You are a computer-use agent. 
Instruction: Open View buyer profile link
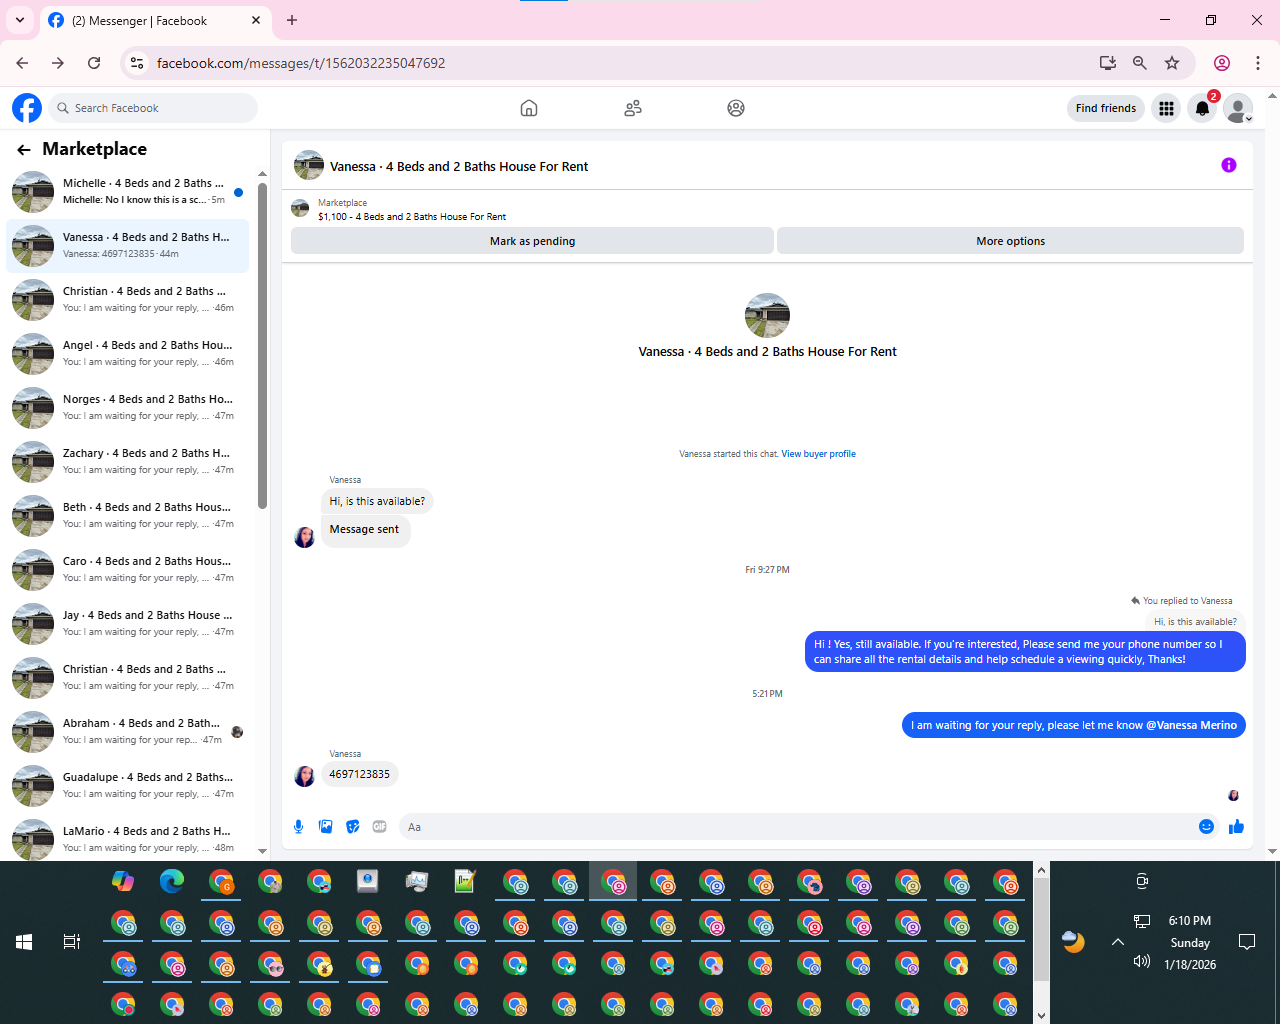818,454
